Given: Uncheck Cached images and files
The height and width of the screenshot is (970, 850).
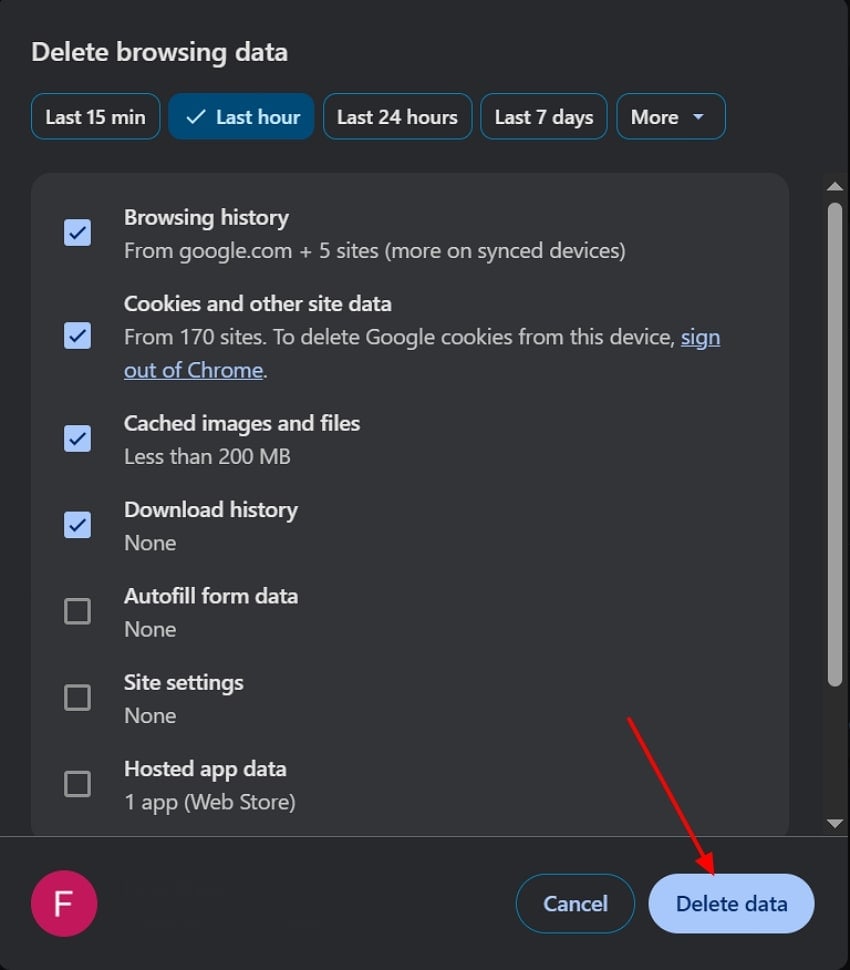Looking at the screenshot, I should click(x=77, y=439).
